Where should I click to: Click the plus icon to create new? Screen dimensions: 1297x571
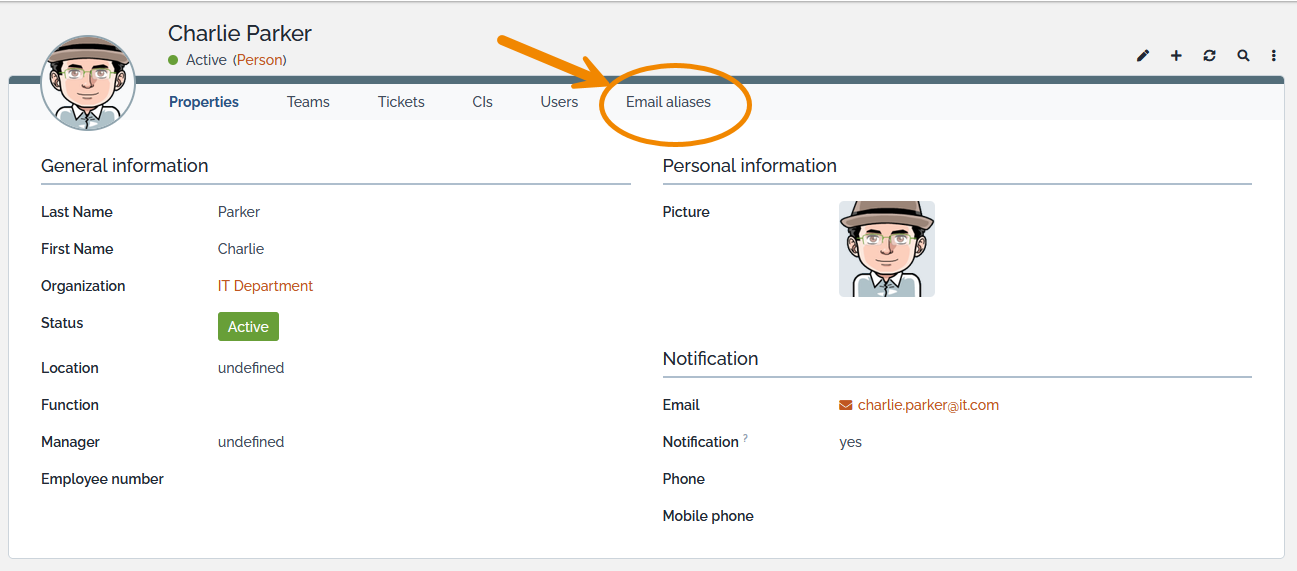(1176, 56)
